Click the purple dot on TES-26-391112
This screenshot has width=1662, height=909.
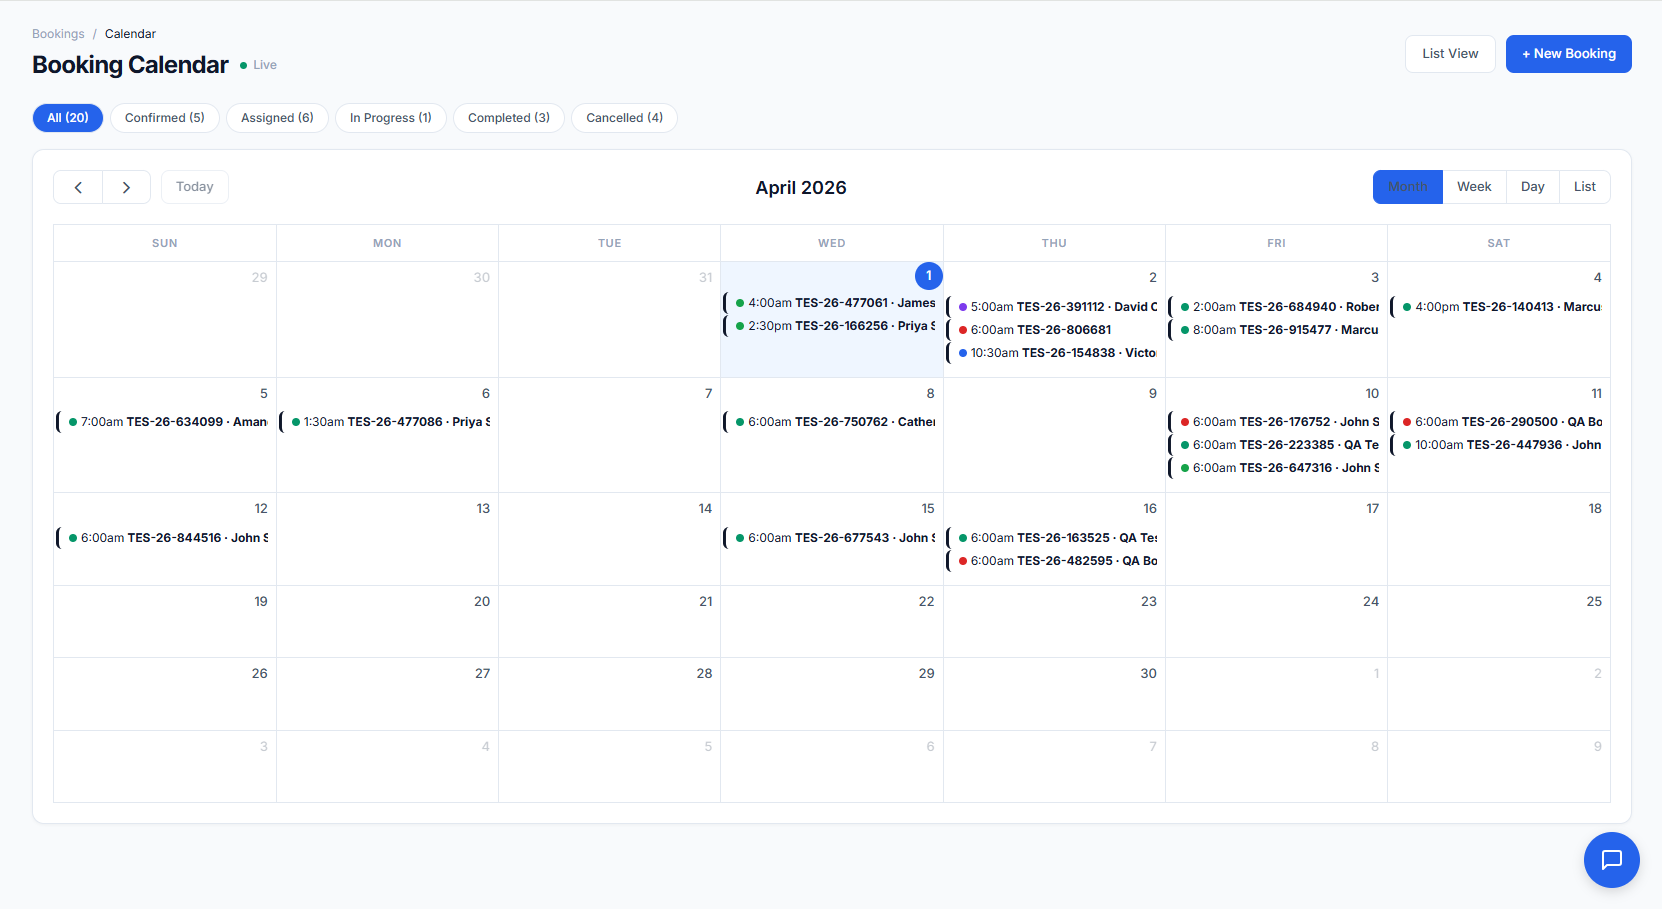[x=963, y=306]
